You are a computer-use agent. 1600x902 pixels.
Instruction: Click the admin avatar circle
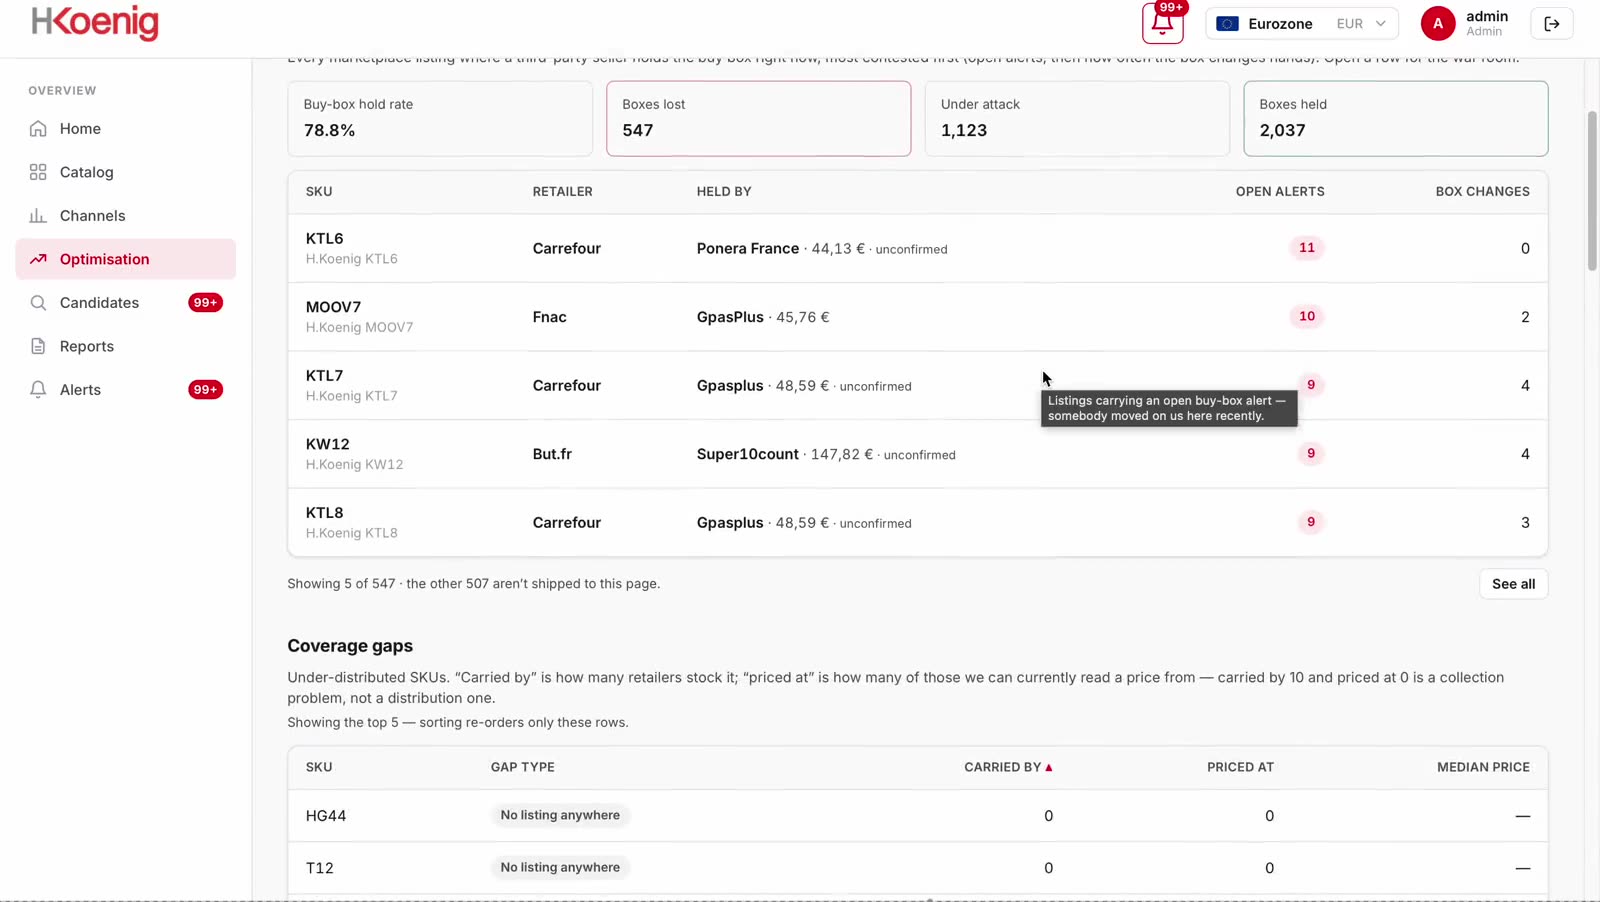(x=1438, y=24)
